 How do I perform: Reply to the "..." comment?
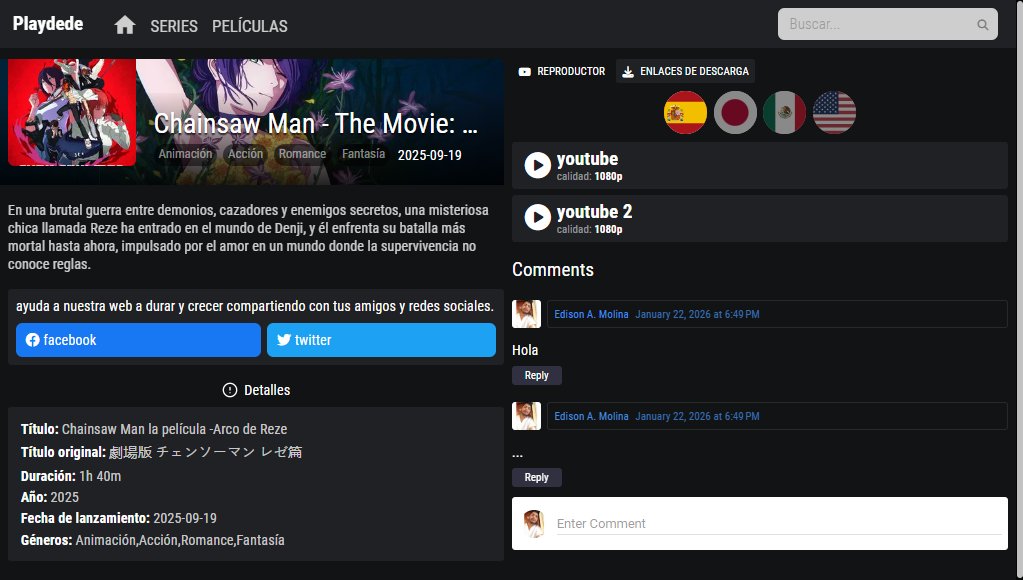536,477
